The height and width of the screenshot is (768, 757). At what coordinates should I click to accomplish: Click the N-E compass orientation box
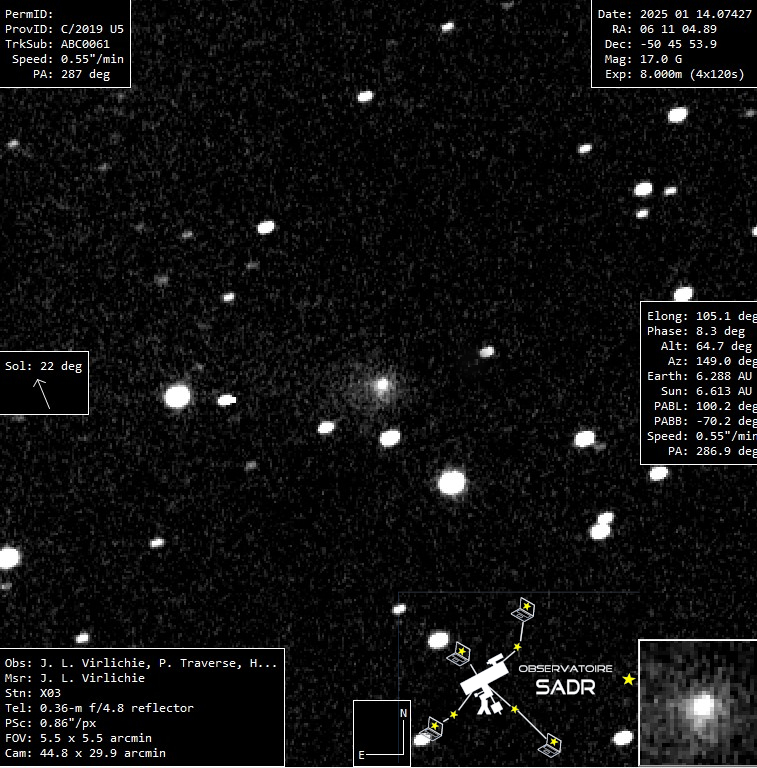(382, 733)
